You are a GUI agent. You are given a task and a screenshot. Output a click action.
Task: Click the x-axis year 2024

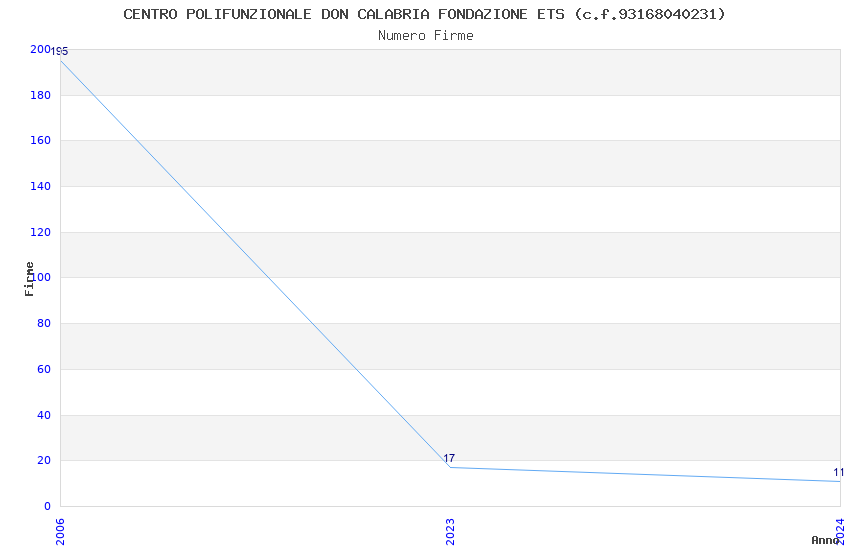840,532
